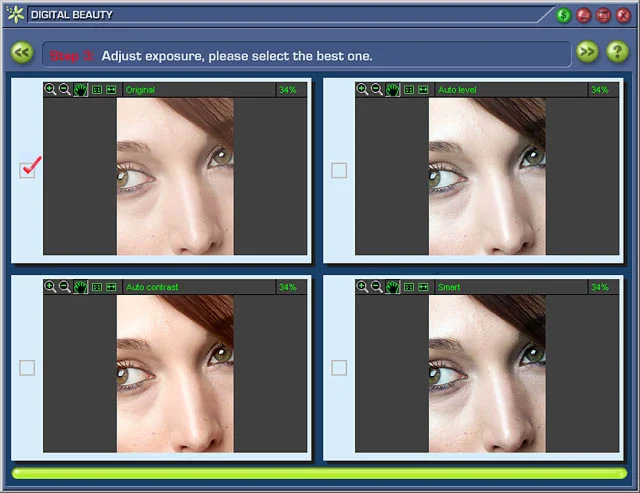Go back to the previous step

pos(22,52)
